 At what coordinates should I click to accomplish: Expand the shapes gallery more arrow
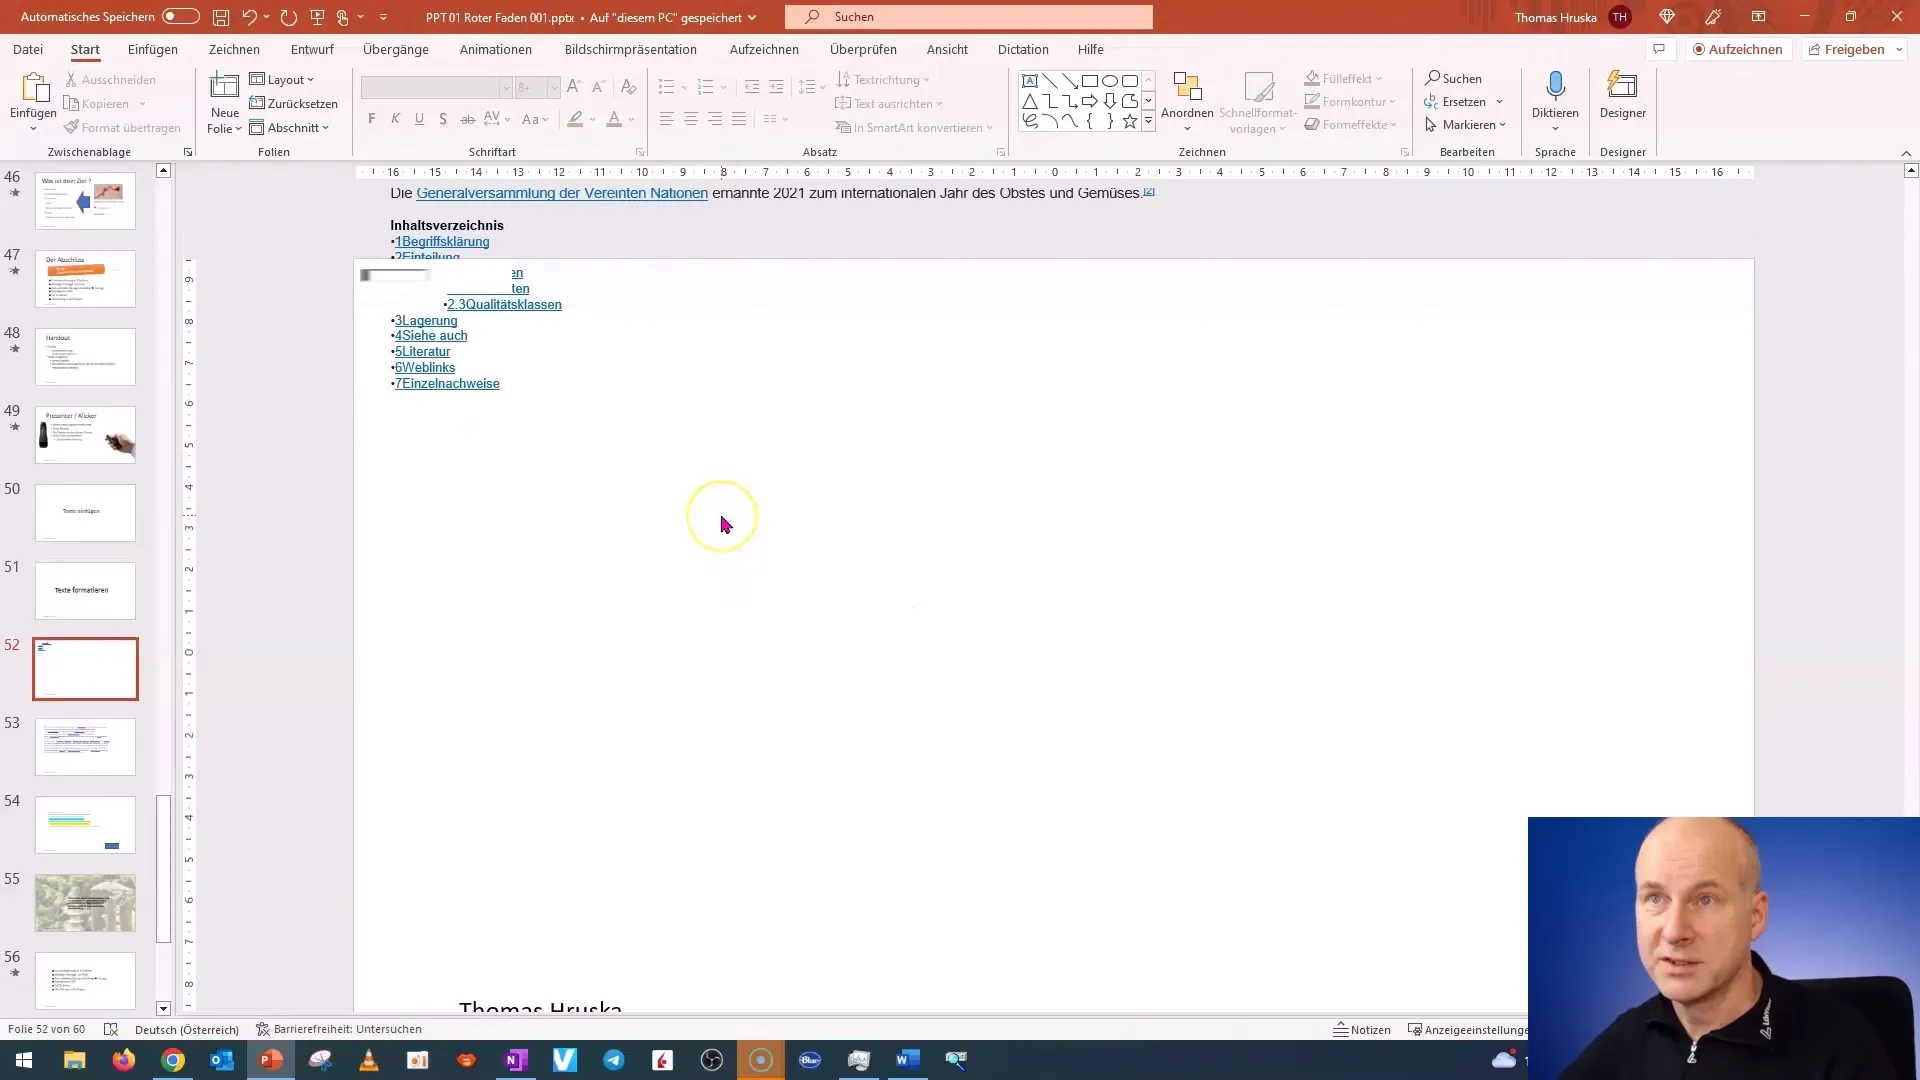point(1148,121)
